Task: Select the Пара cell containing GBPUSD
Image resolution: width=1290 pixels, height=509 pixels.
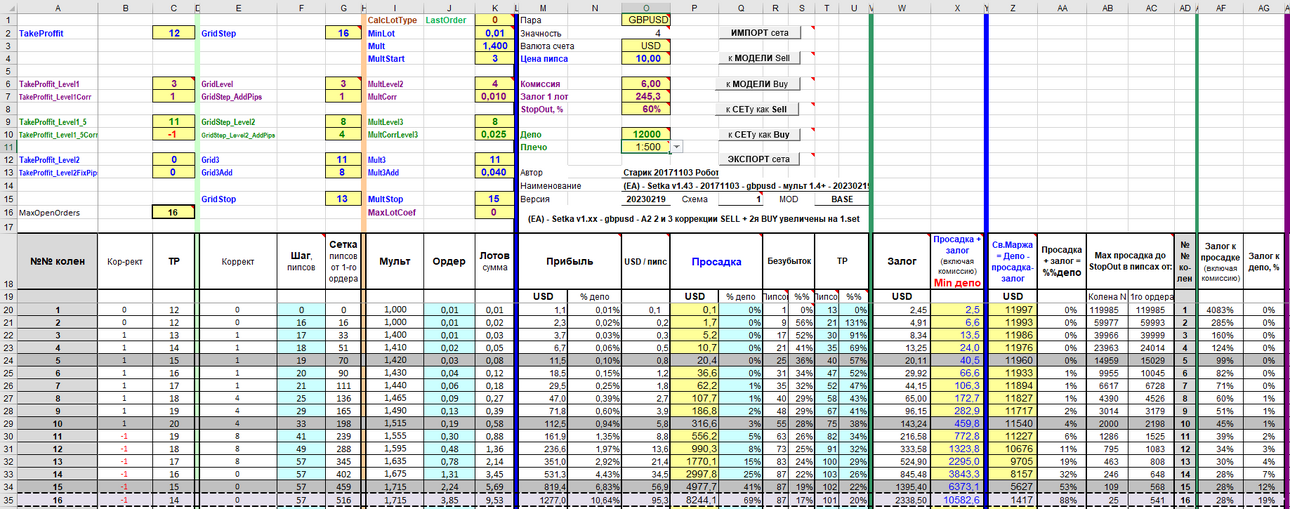Action: [x=646, y=20]
